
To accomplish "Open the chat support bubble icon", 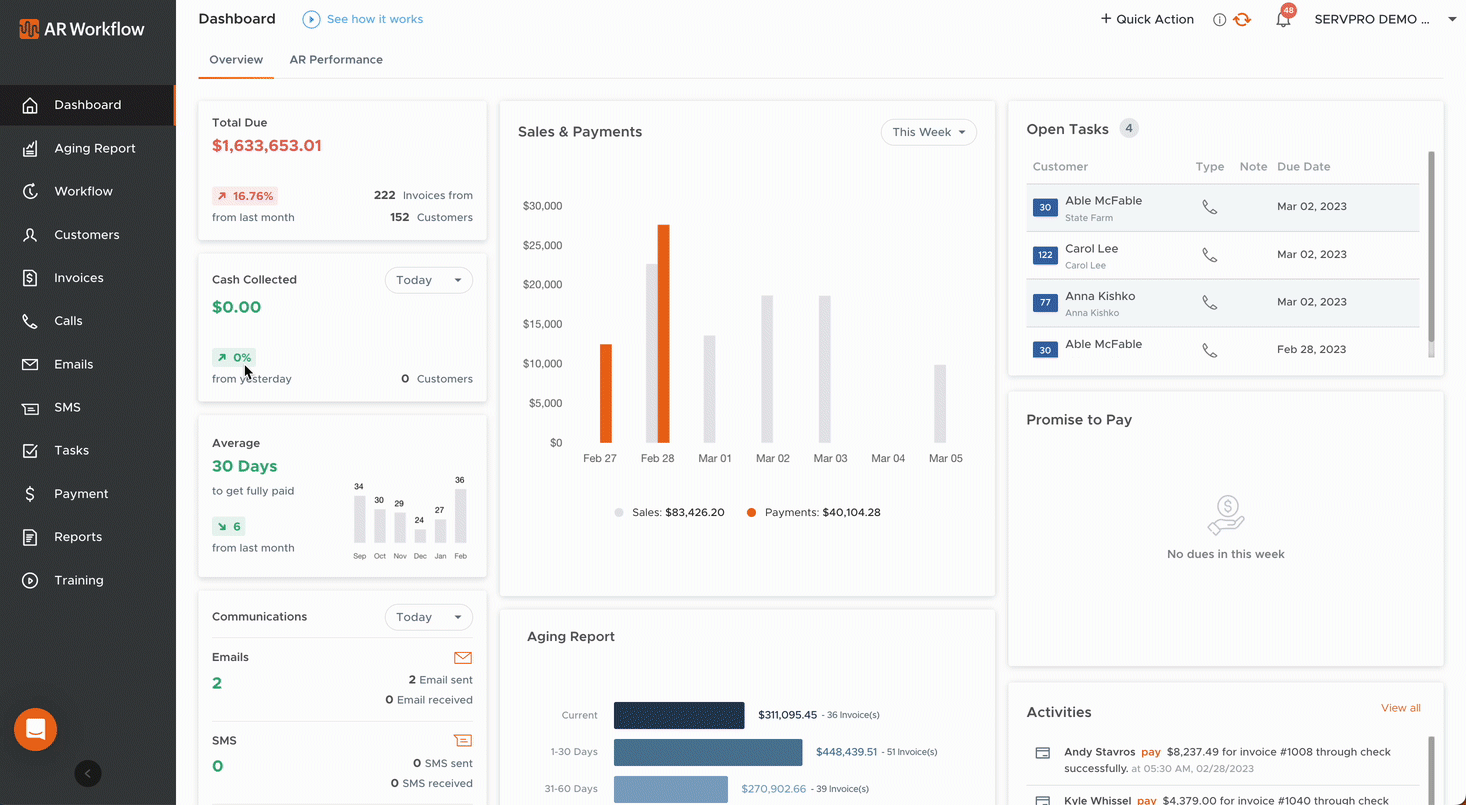I will 35,730.
